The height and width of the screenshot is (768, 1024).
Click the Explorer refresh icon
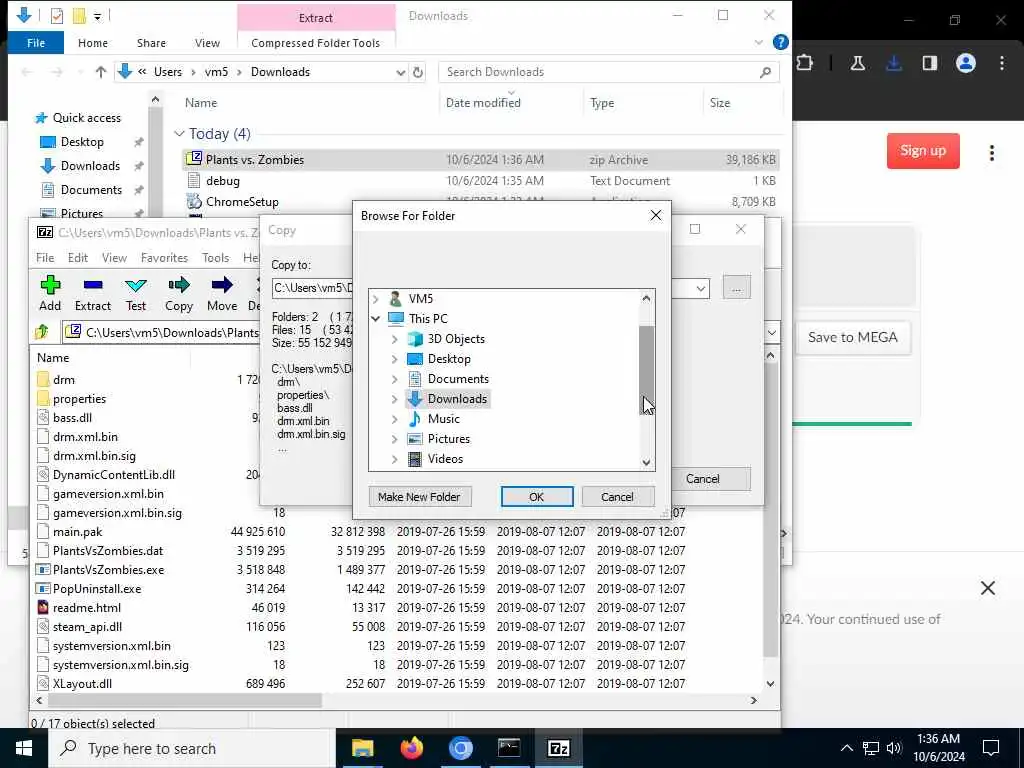[418, 72]
